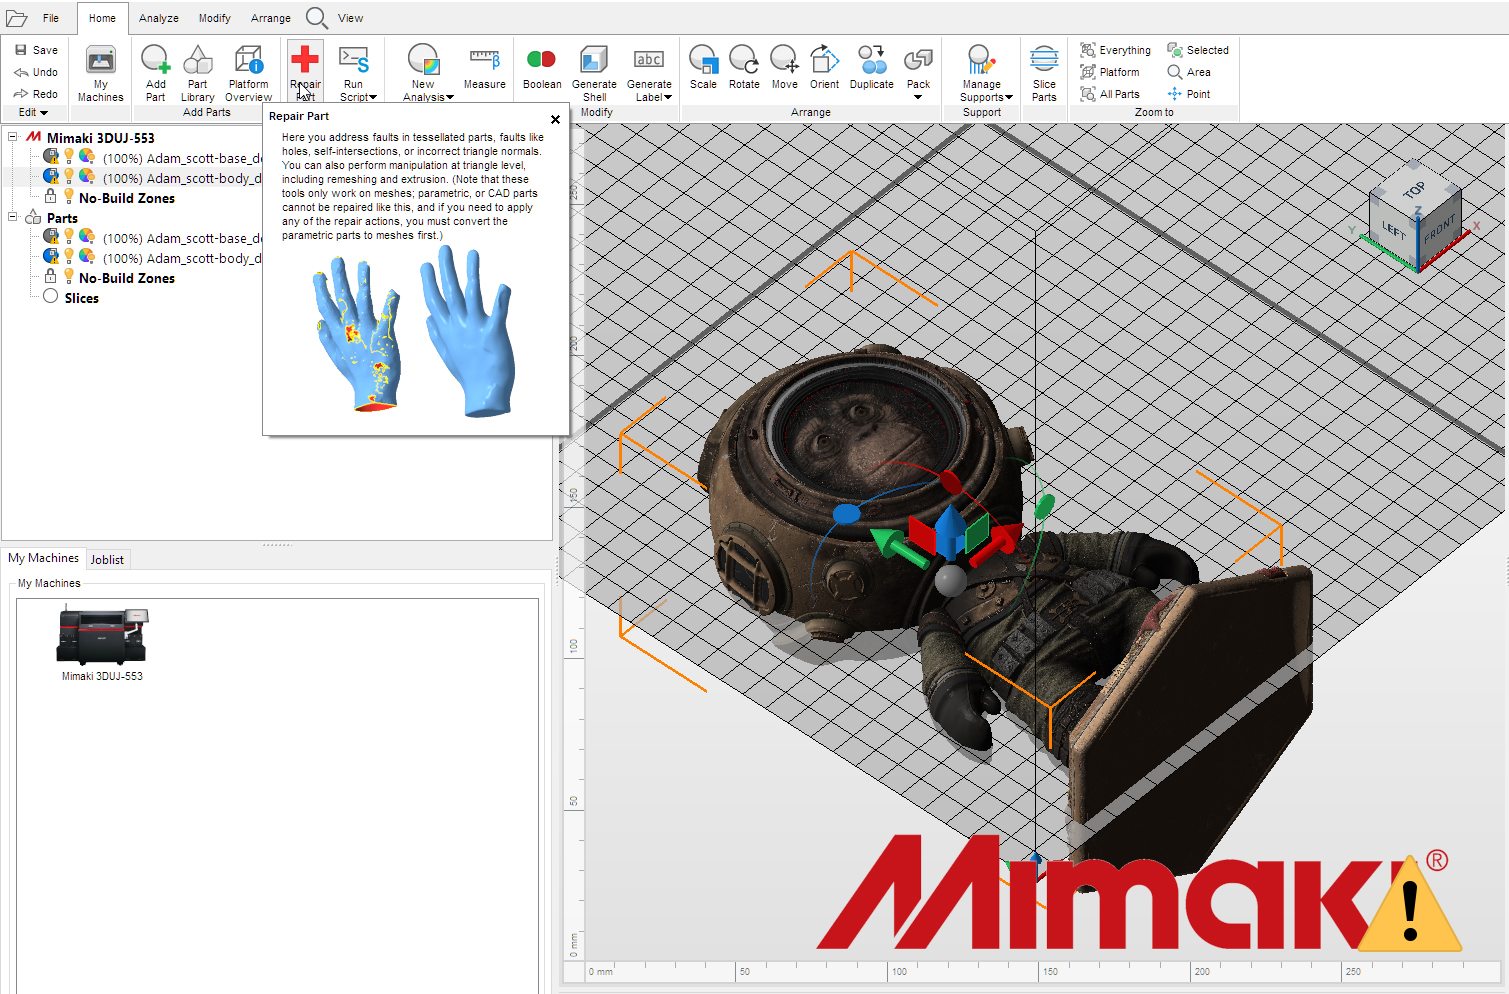Screen dimensions: 1509x994
Task: Zoom to Selected
Action: click(x=1198, y=50)
